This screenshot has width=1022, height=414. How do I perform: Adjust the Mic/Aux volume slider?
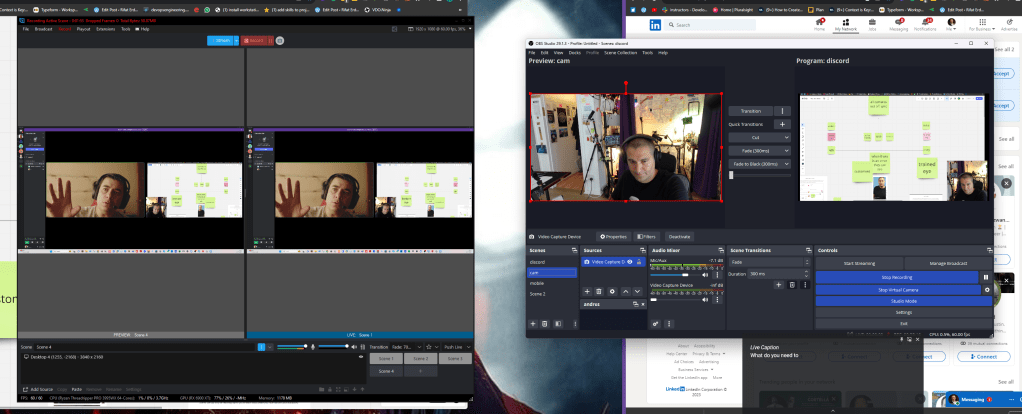676,275
